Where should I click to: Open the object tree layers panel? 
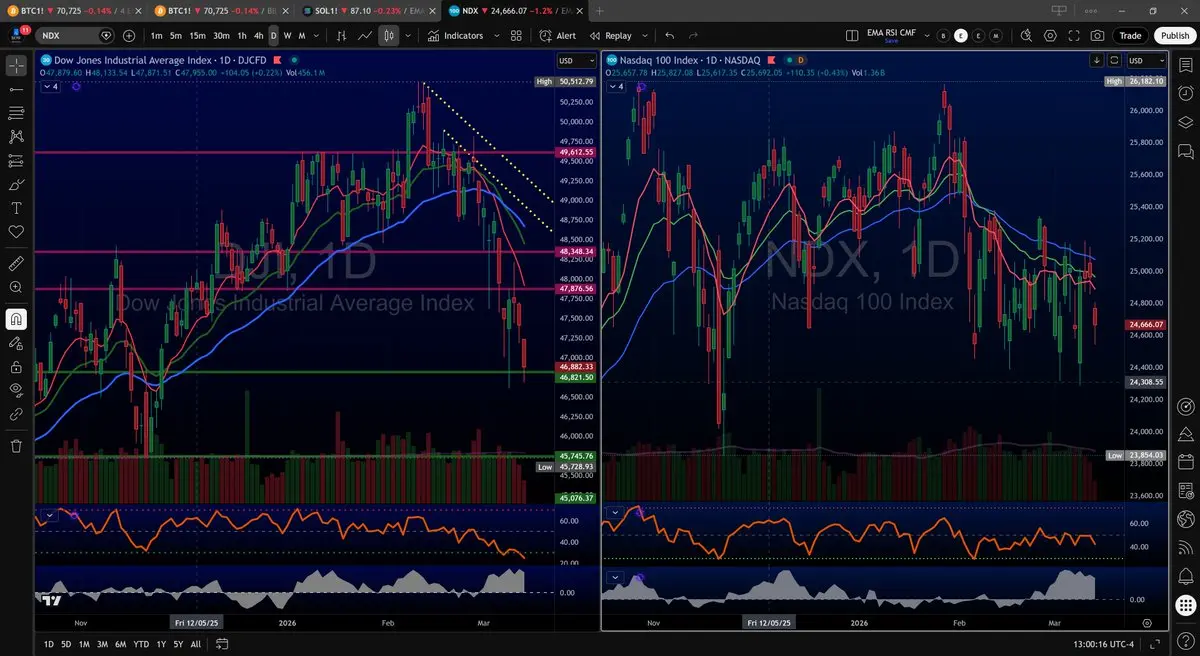pyautogui.click(x=1185, y=122)
